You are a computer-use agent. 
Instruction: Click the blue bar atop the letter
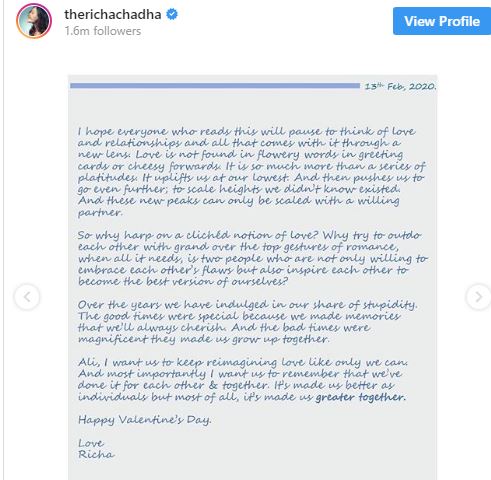coord(215,86)
